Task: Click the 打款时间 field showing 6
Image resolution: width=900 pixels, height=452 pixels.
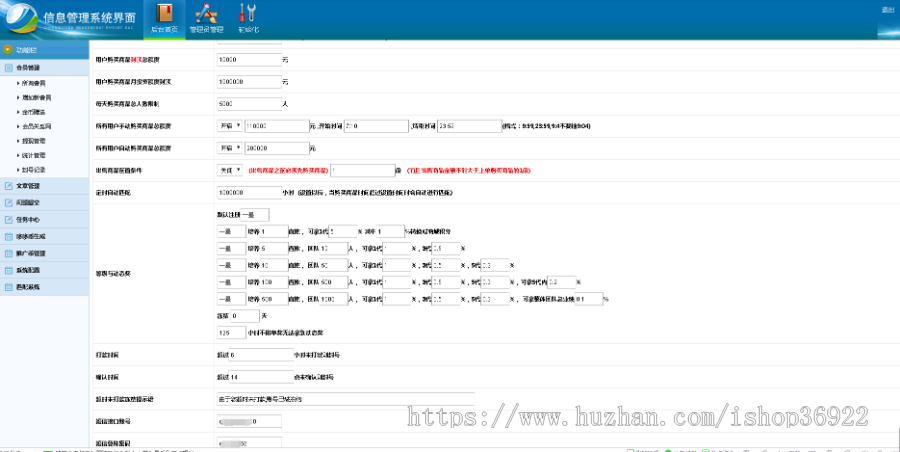Action: pyautogui.click(x=261, y=356)
